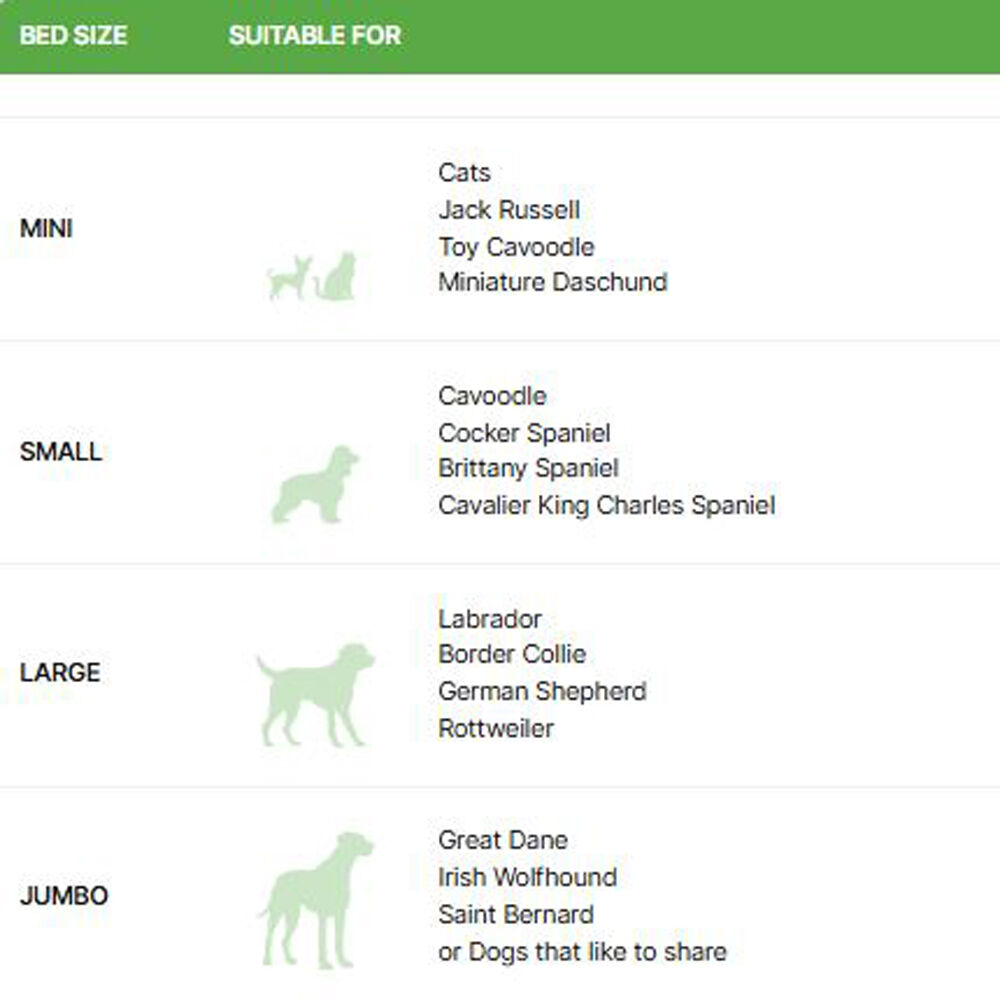The height and width of the screenshot is (1000, 1000).
Task: Click the Jack Russell text
Action: [x=509, y=210]
